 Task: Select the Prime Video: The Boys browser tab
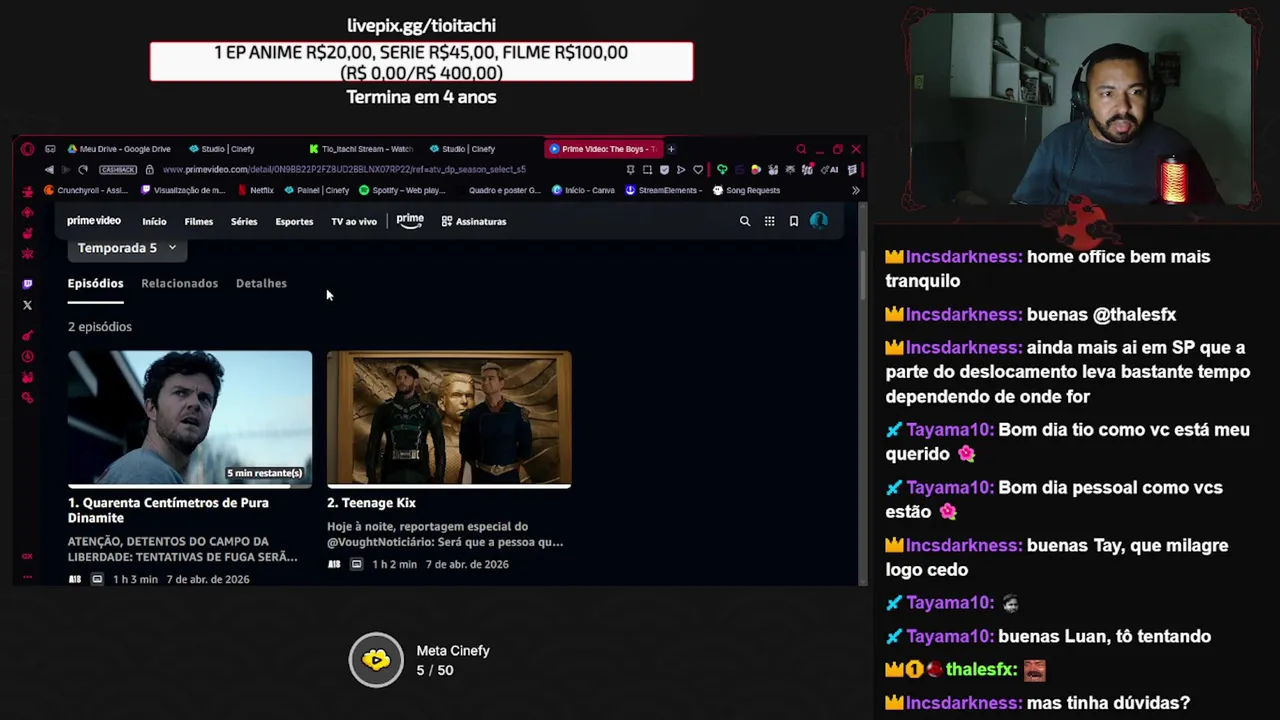pos(603,149)
